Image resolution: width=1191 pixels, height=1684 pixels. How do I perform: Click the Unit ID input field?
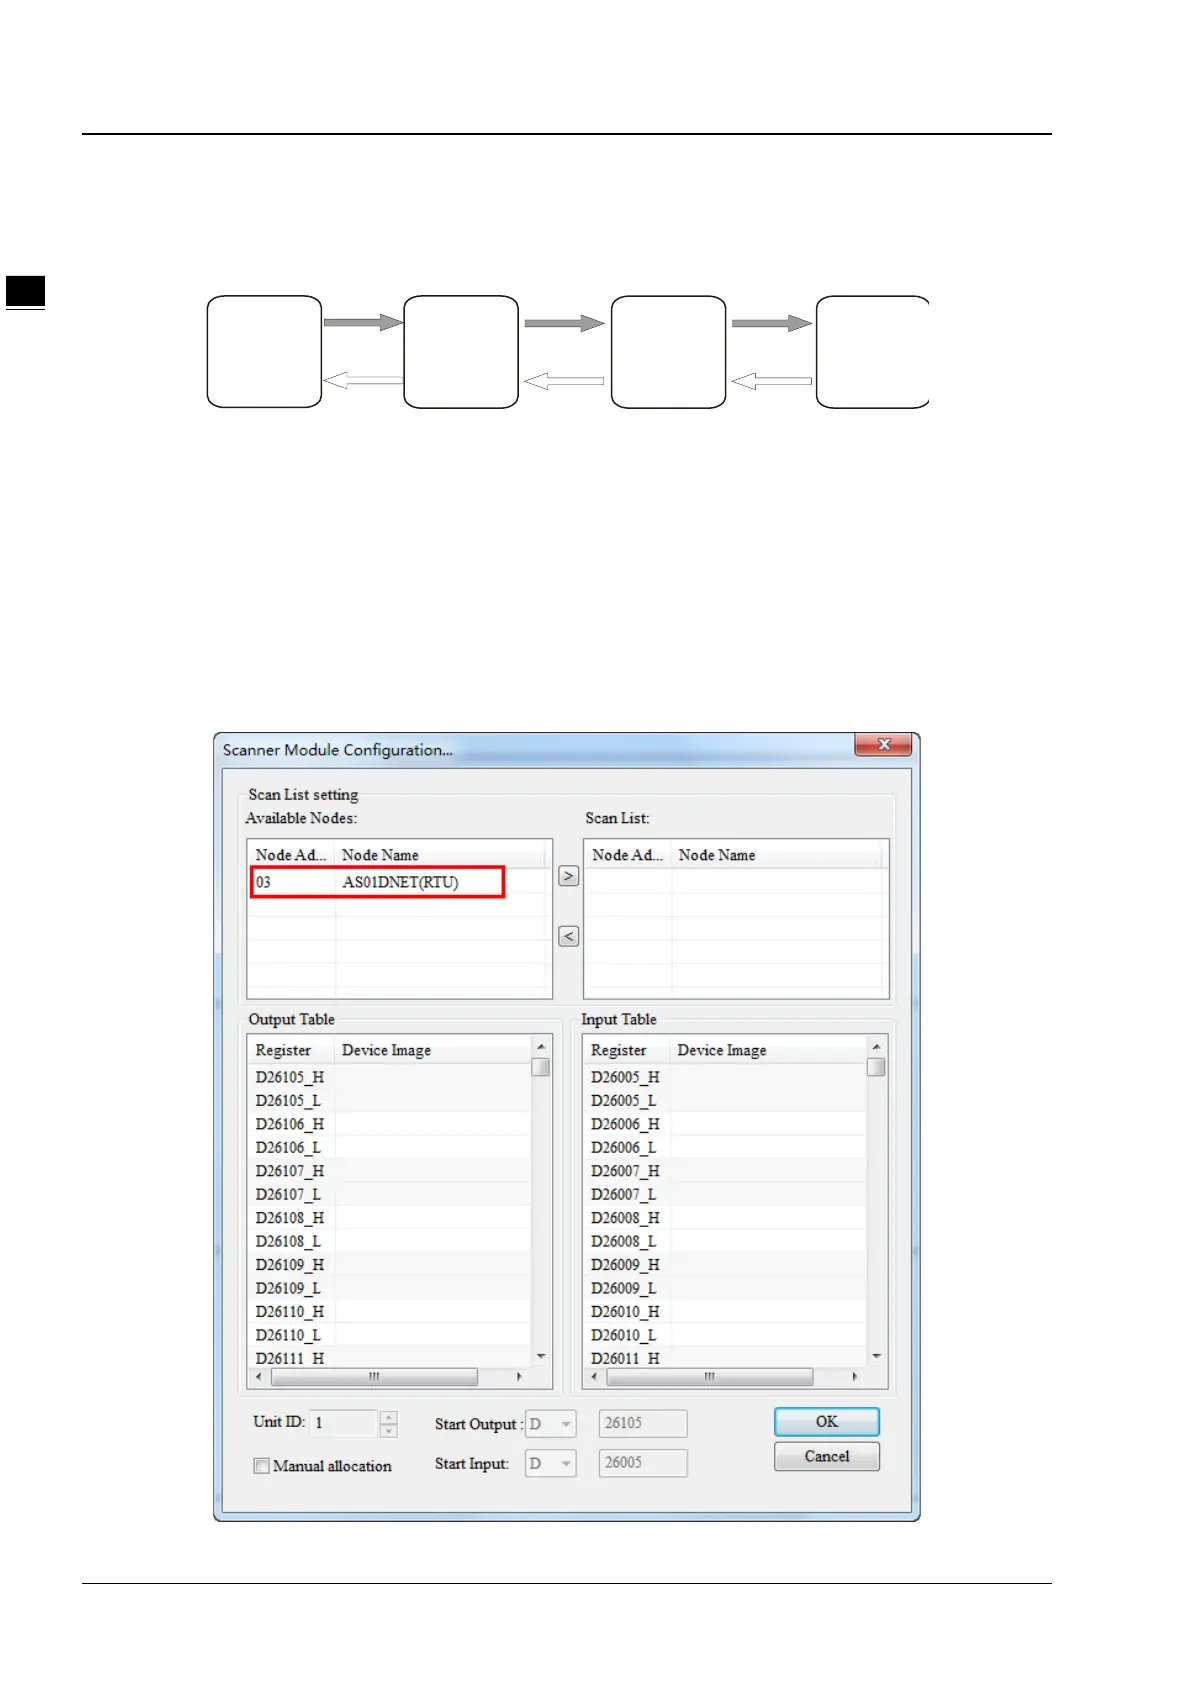pos(344,1422)
